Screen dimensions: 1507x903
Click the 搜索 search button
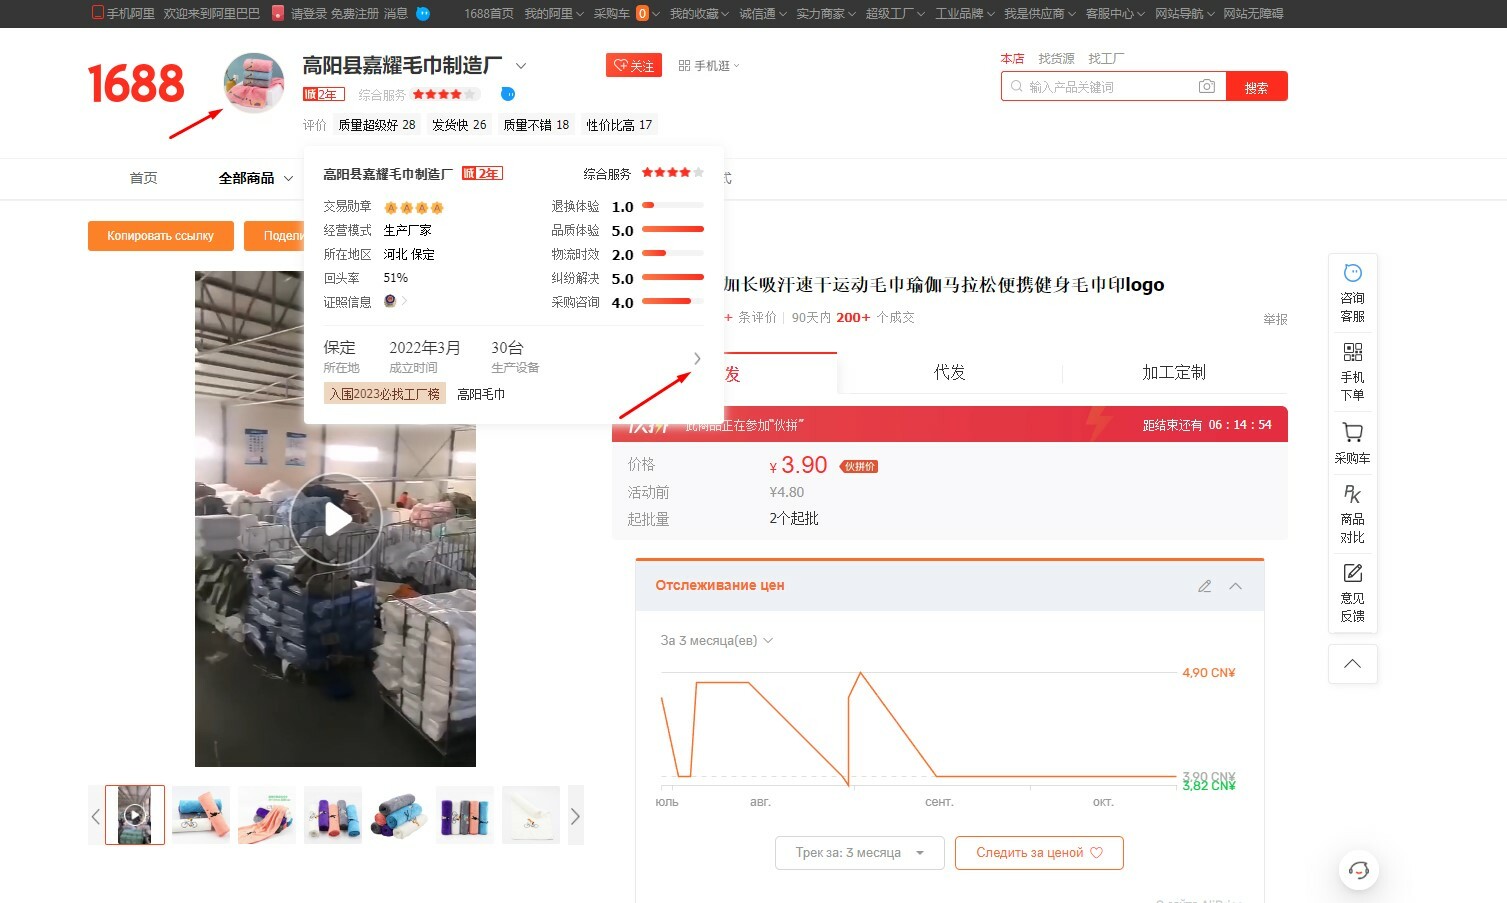pos(1257,87)
